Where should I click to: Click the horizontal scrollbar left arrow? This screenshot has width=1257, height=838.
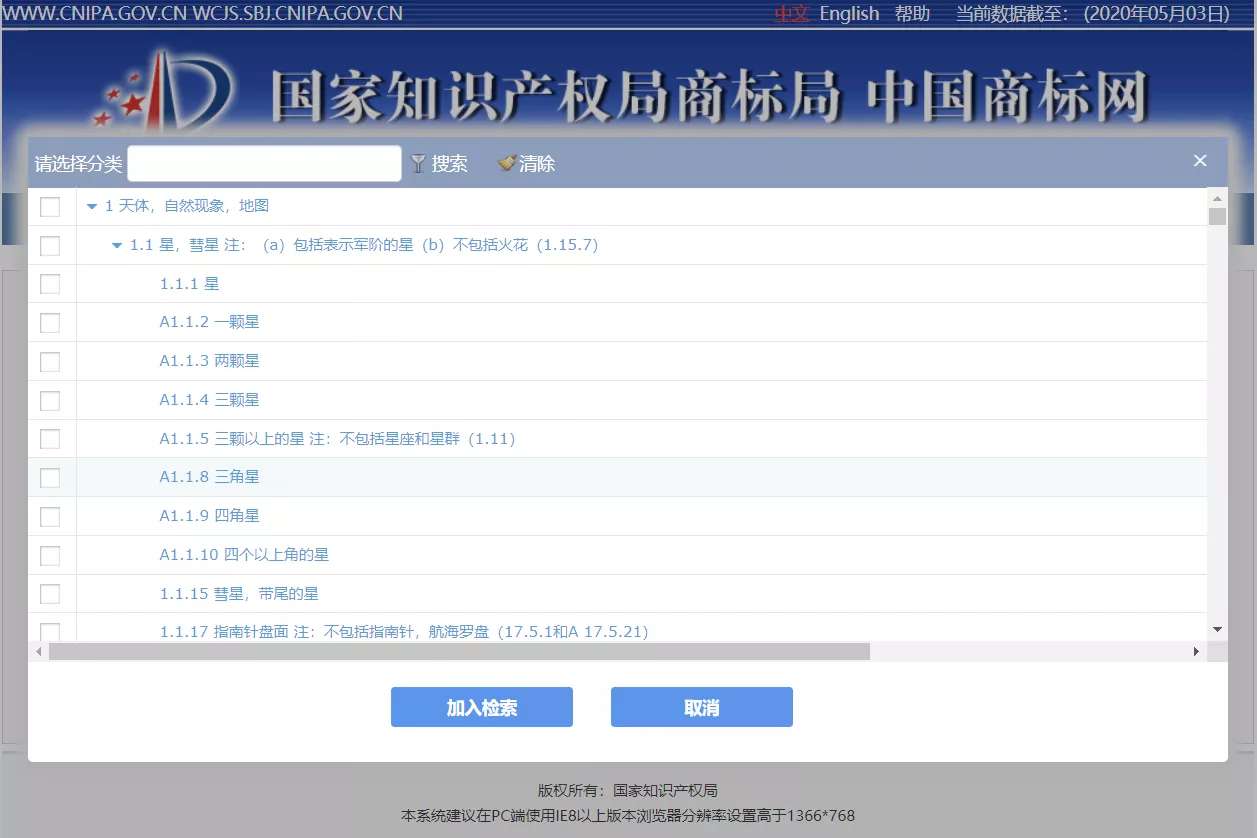tap(39, 652)
